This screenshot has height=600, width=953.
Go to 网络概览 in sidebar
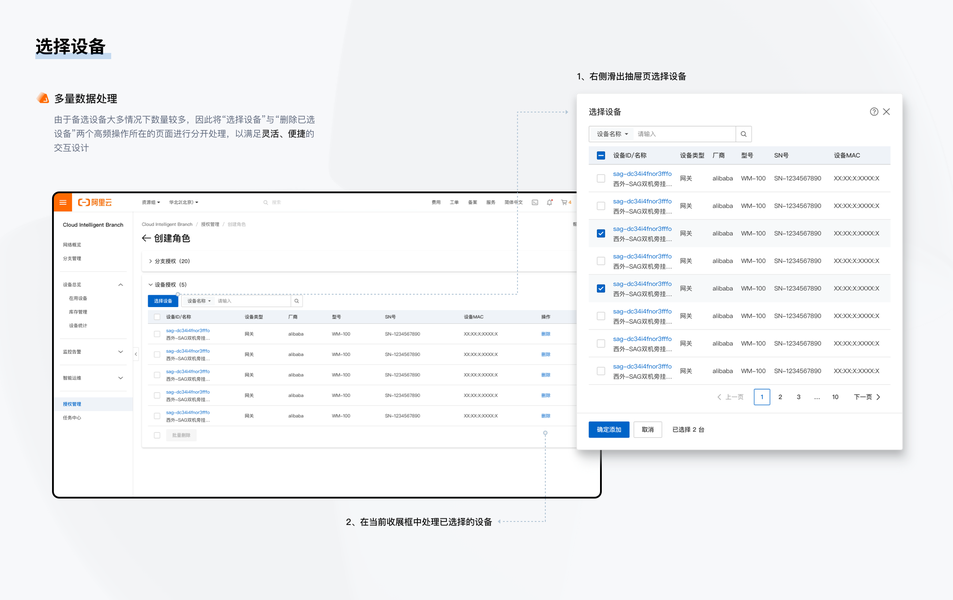(72, 245)
